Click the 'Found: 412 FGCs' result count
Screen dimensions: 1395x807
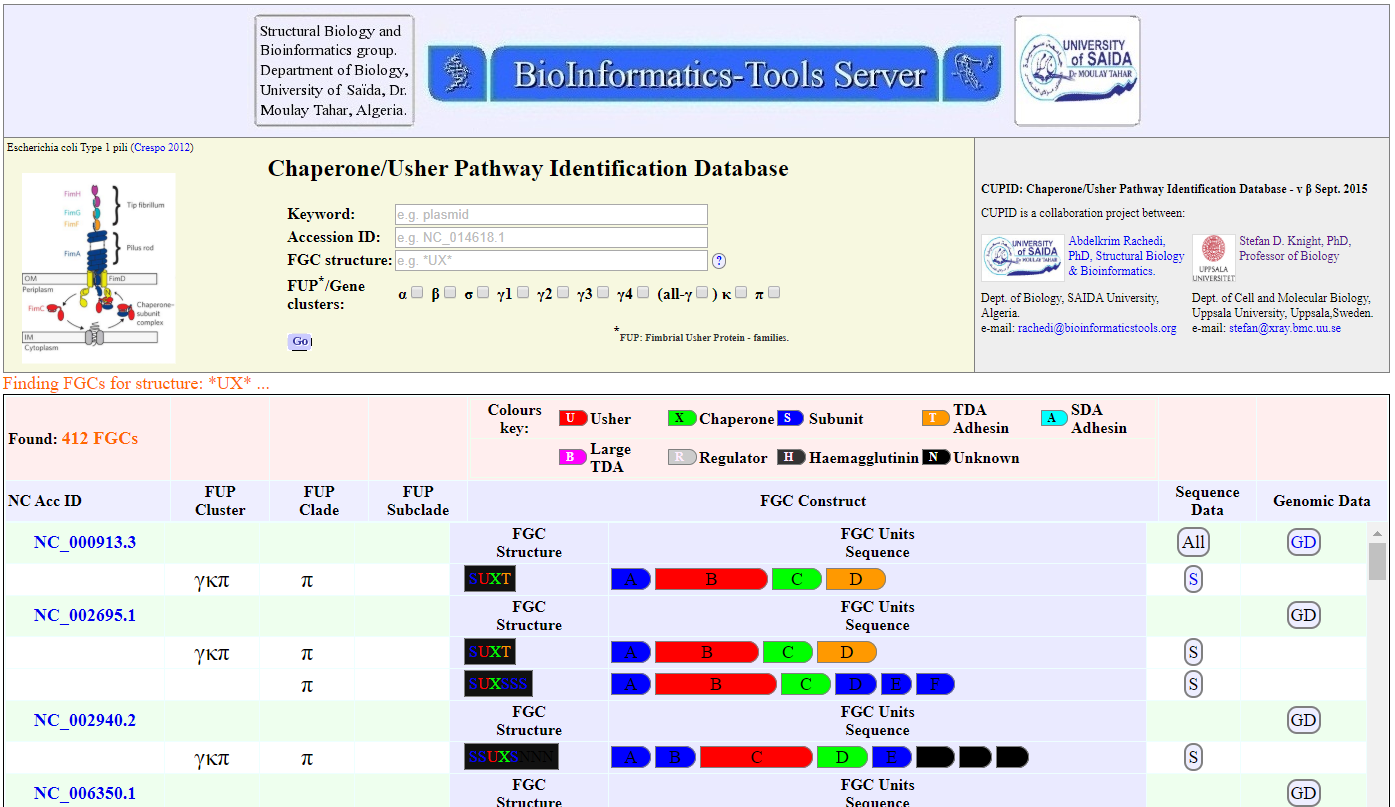(73, 438)
